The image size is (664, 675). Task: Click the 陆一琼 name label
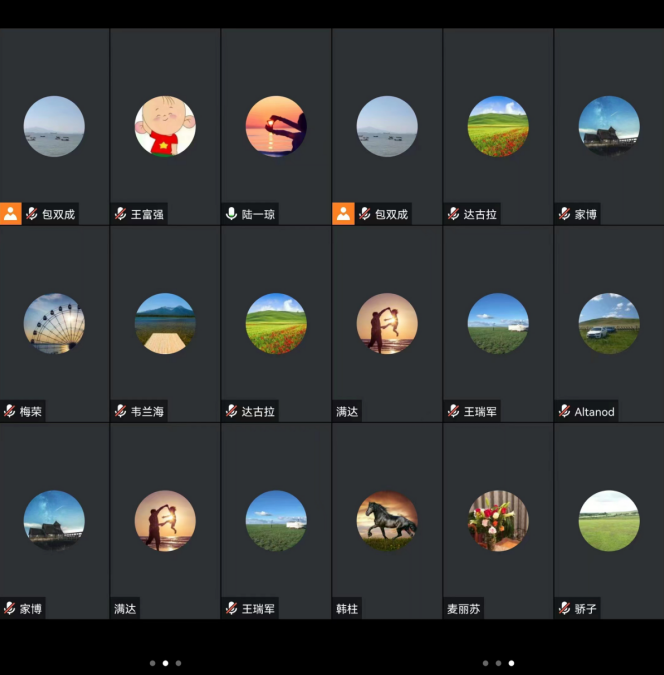click(x=258, y=214)
